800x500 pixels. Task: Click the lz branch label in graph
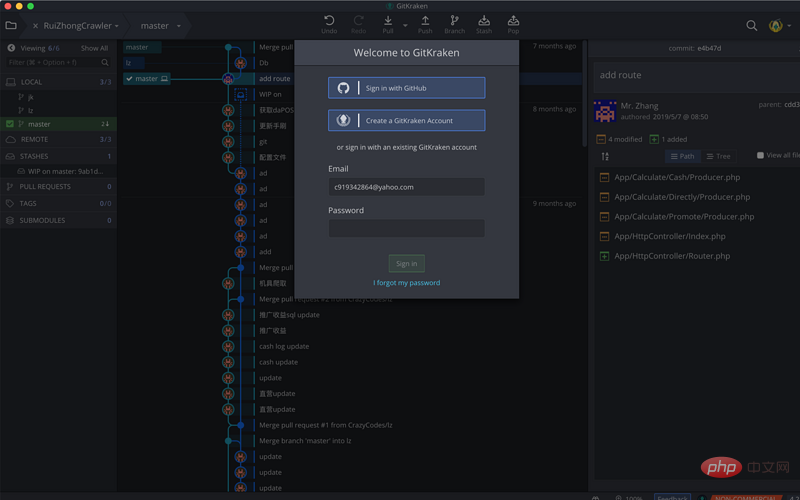(134, 63)
